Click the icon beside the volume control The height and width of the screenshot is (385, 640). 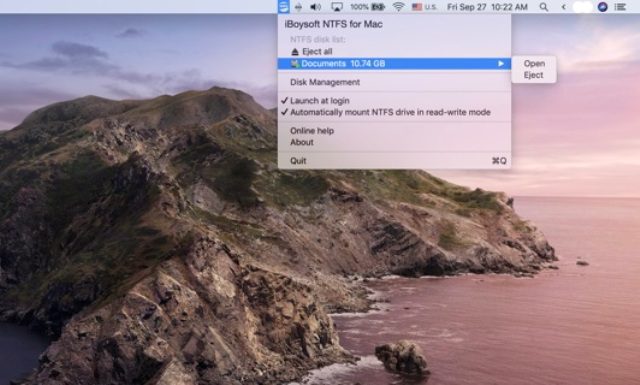tap(298, 7)
